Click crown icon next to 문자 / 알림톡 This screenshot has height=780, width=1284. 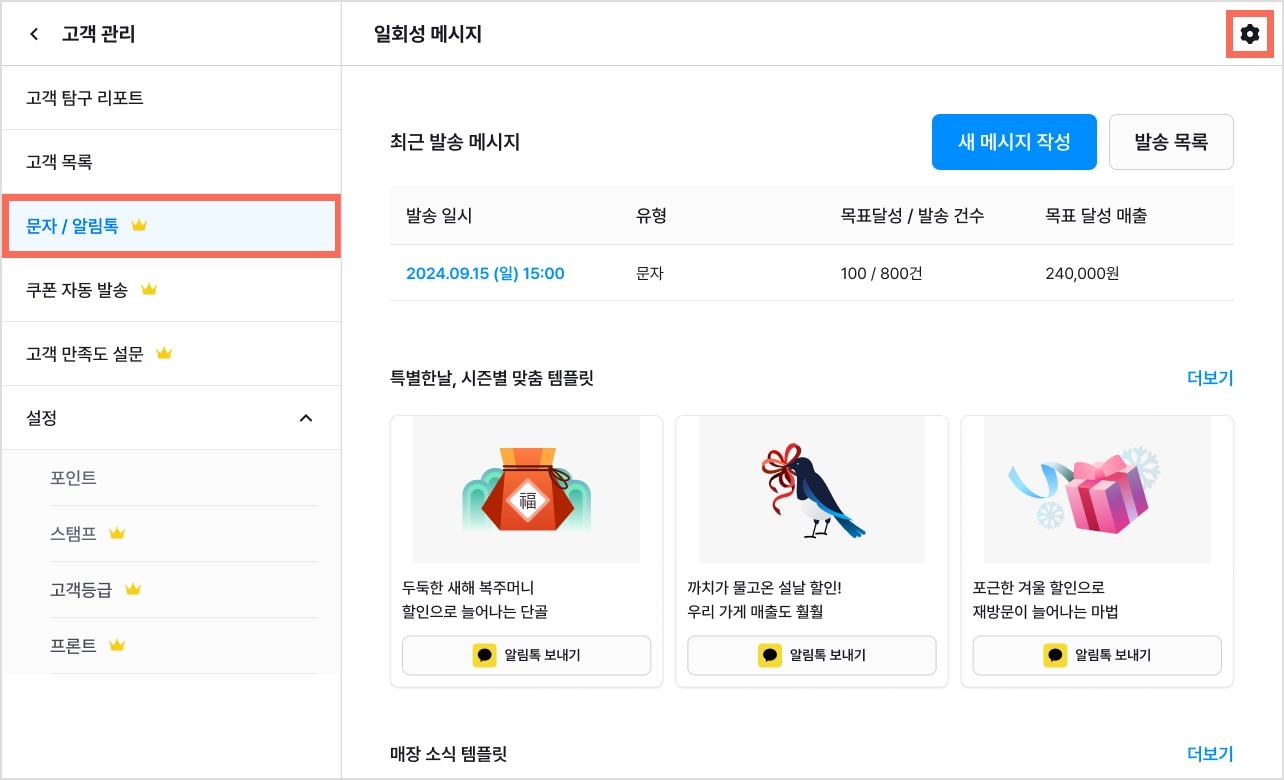(x=139, y=225)
